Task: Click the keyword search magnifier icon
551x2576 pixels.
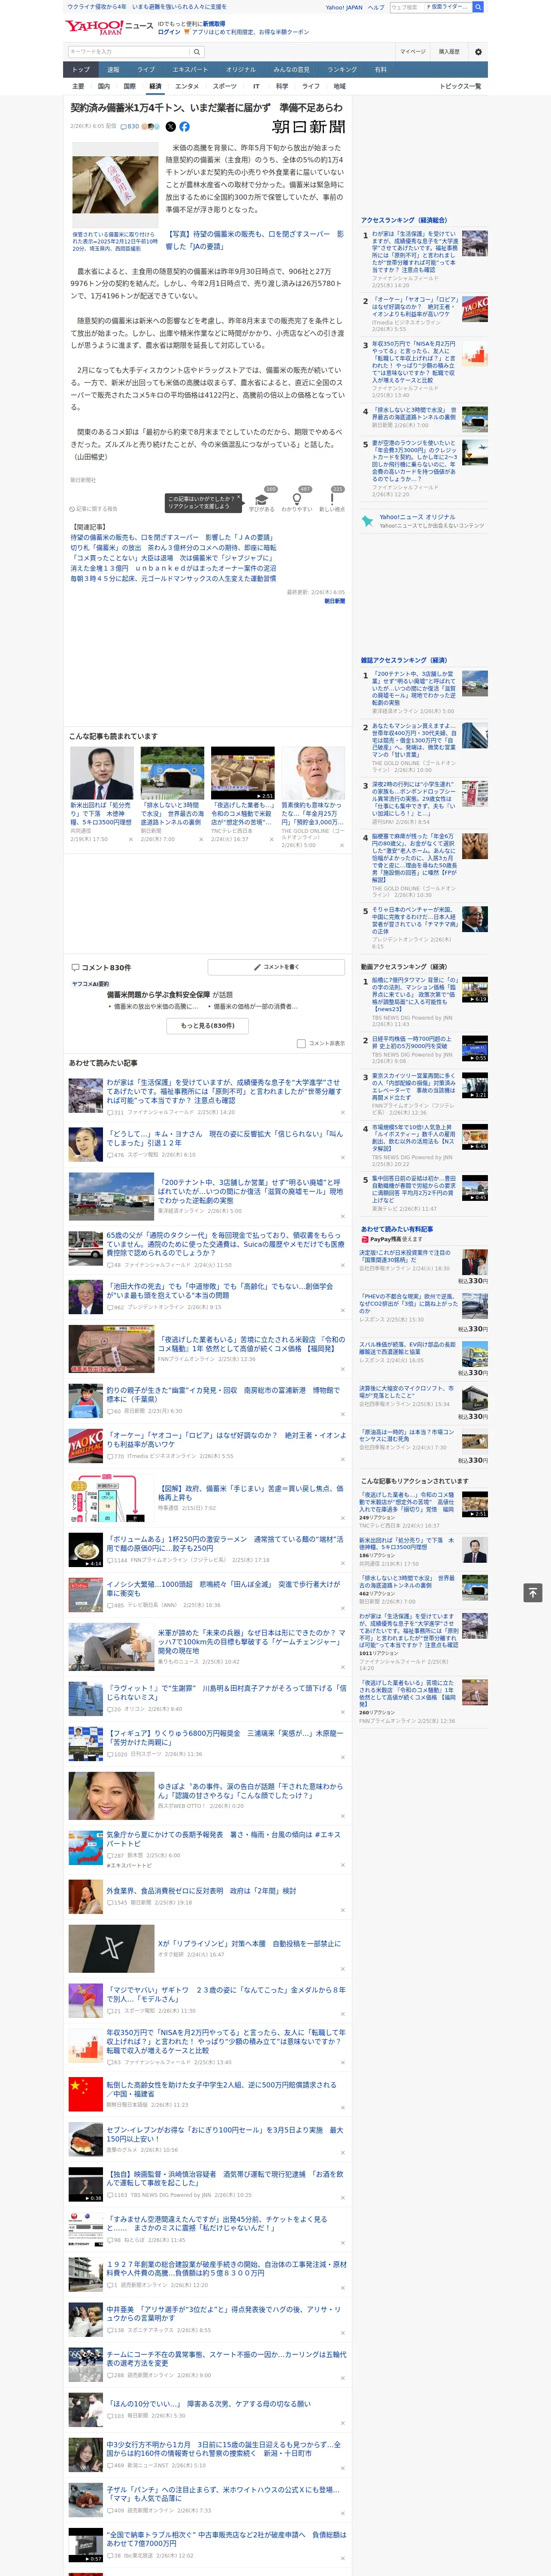Action: tap(197, 51)
